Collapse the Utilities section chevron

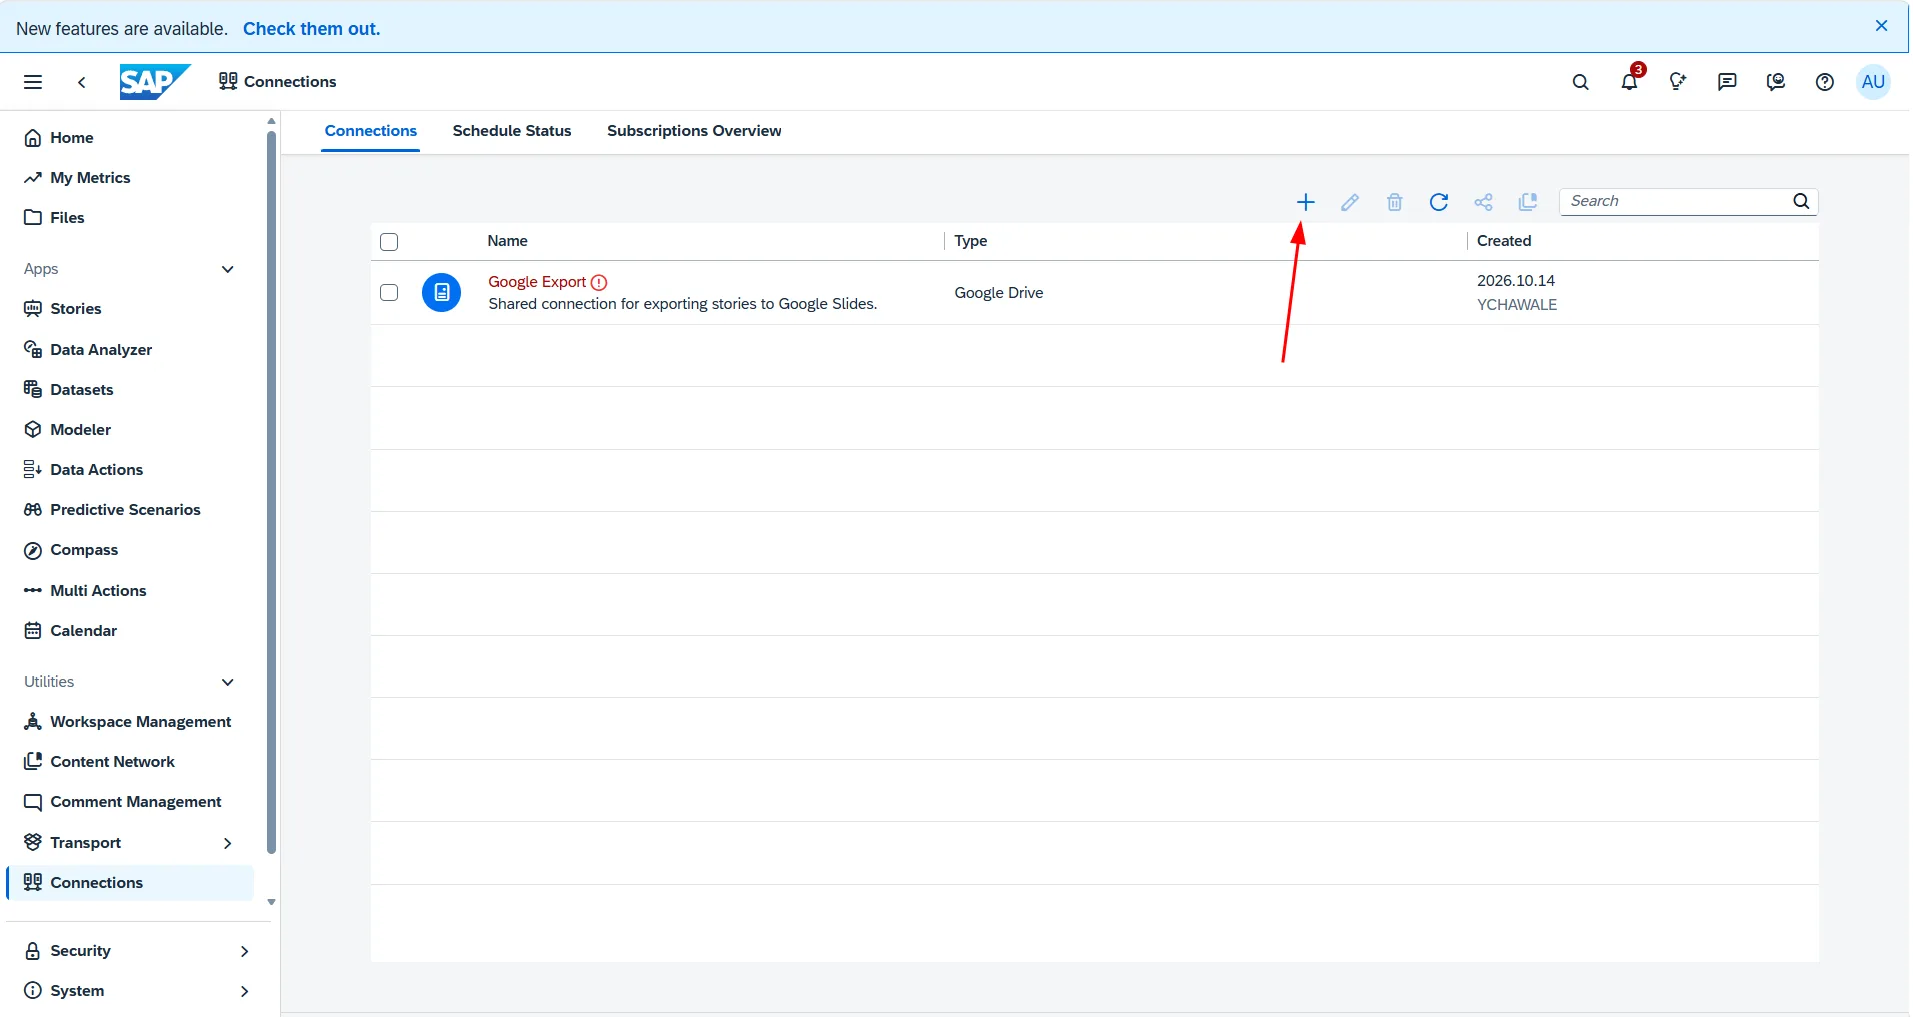(228, 682)
